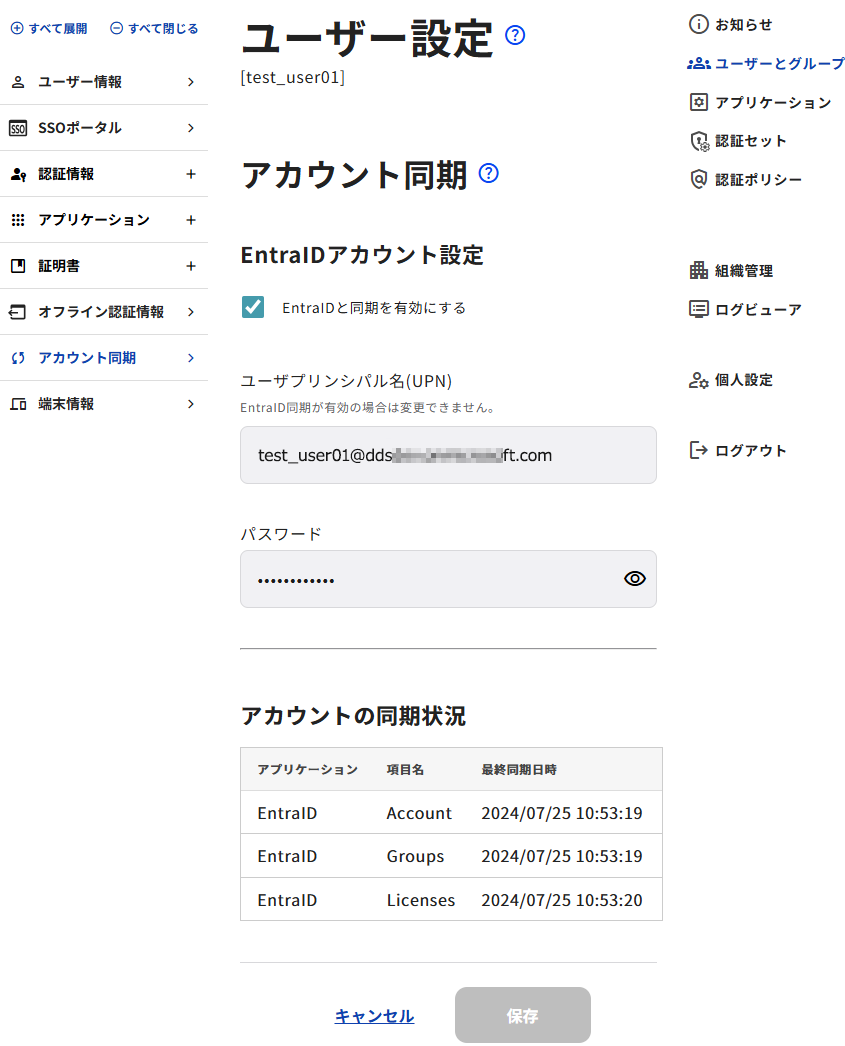Expand 証明書 section with plus icon

(x=191, y=266)
